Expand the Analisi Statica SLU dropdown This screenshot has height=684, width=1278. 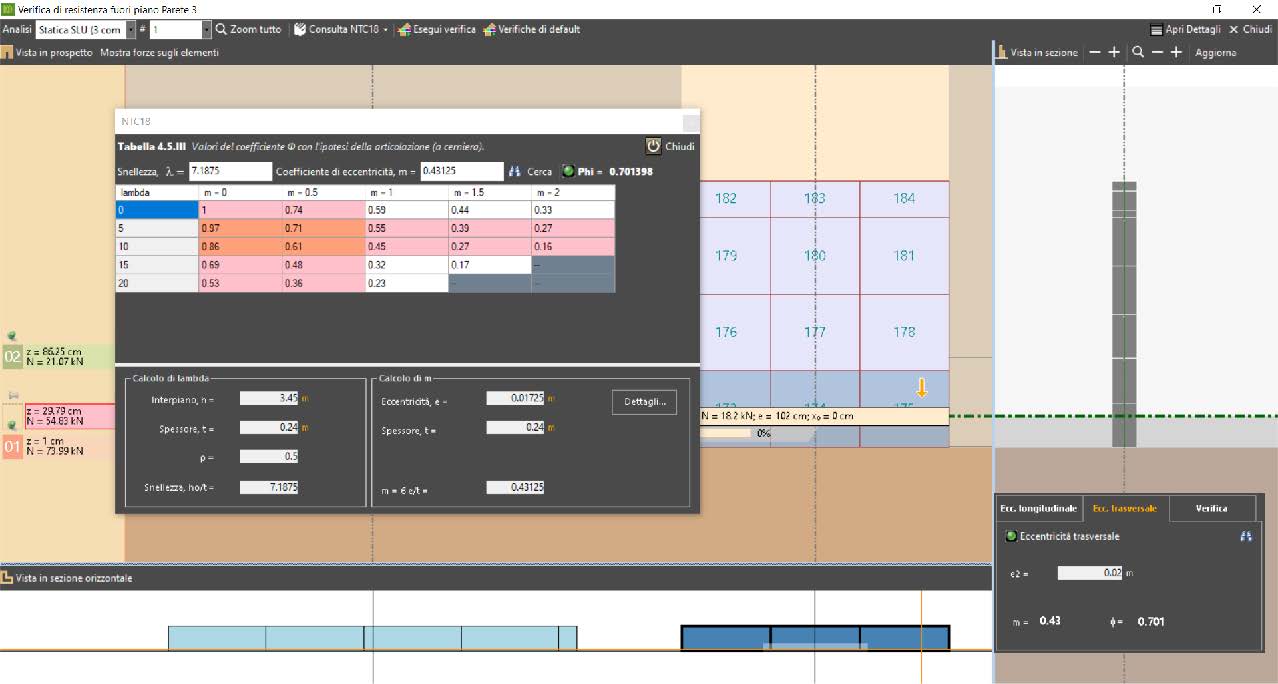pyautogui.click(x=130, y=30)
